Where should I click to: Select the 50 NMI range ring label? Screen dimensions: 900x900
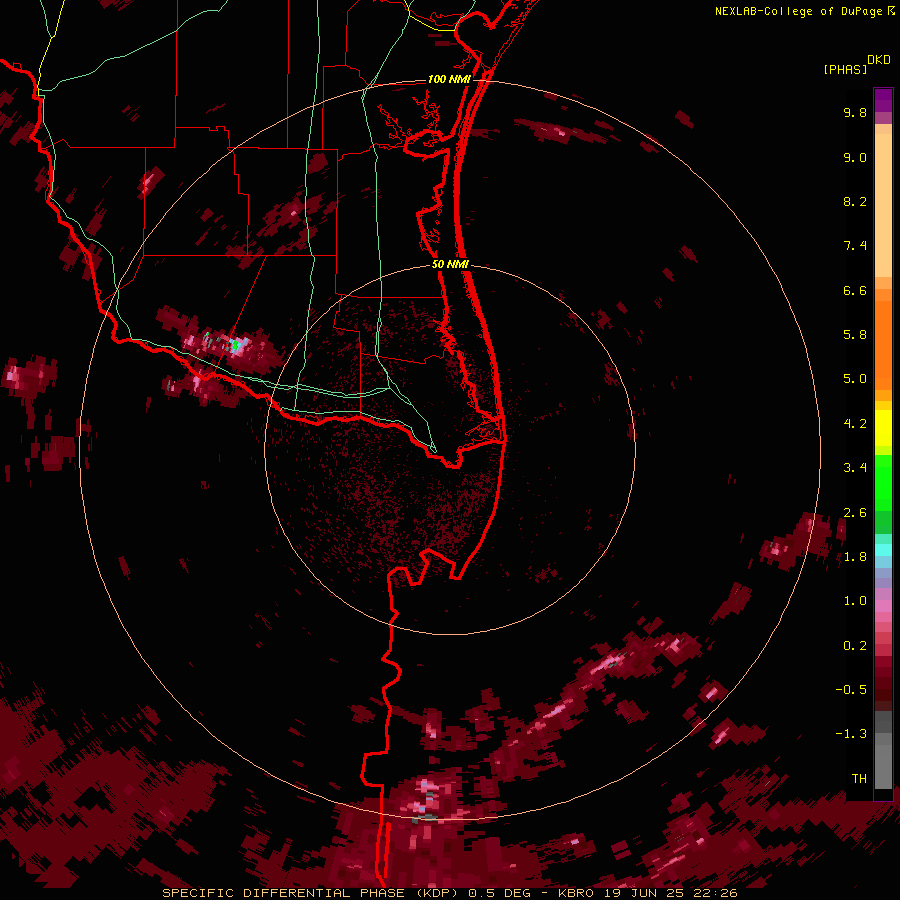pos(450,264)
